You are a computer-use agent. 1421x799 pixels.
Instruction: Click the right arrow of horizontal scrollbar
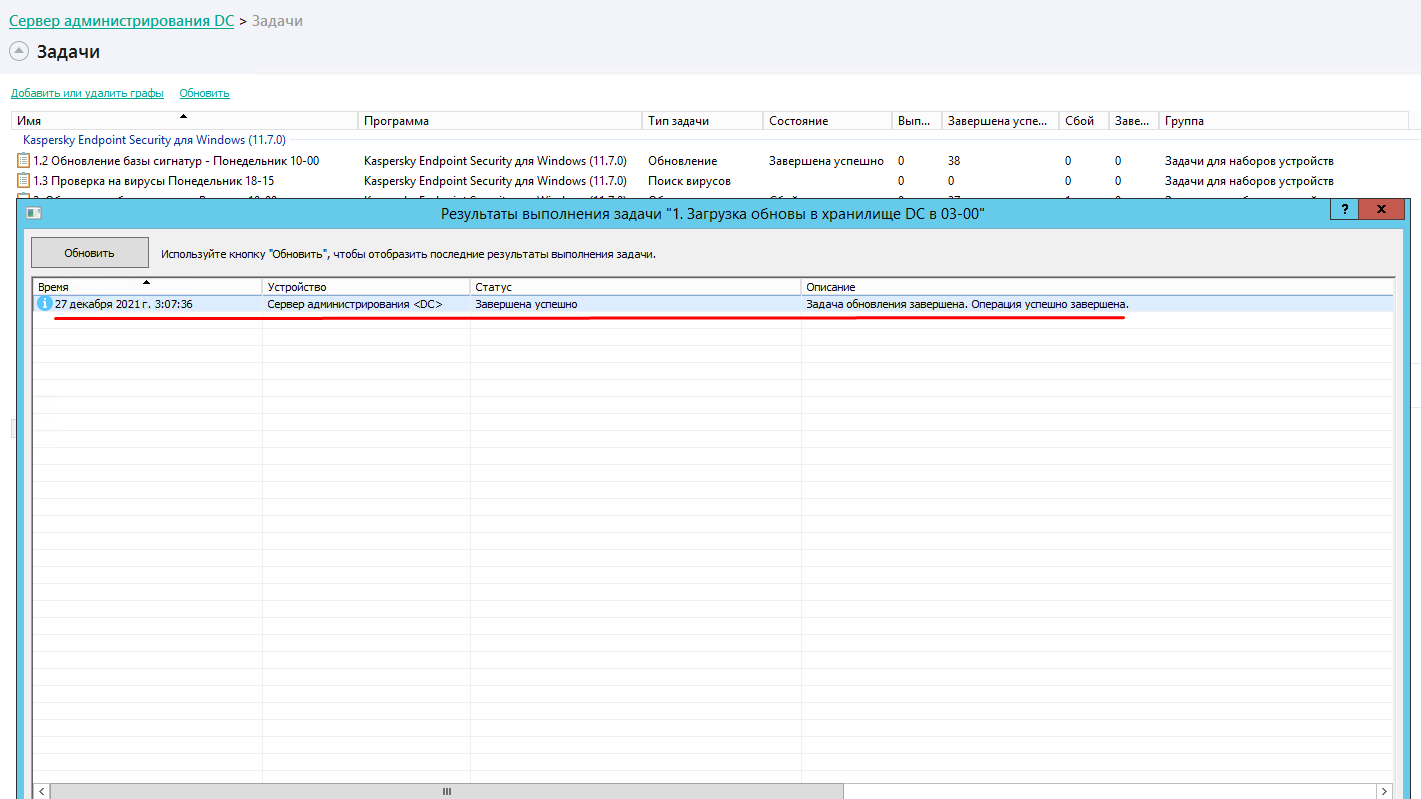(1384, 791)
